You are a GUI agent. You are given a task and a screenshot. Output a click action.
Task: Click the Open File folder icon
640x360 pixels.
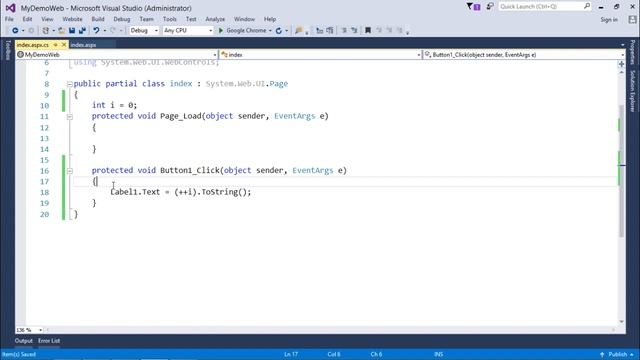(62, 31)
